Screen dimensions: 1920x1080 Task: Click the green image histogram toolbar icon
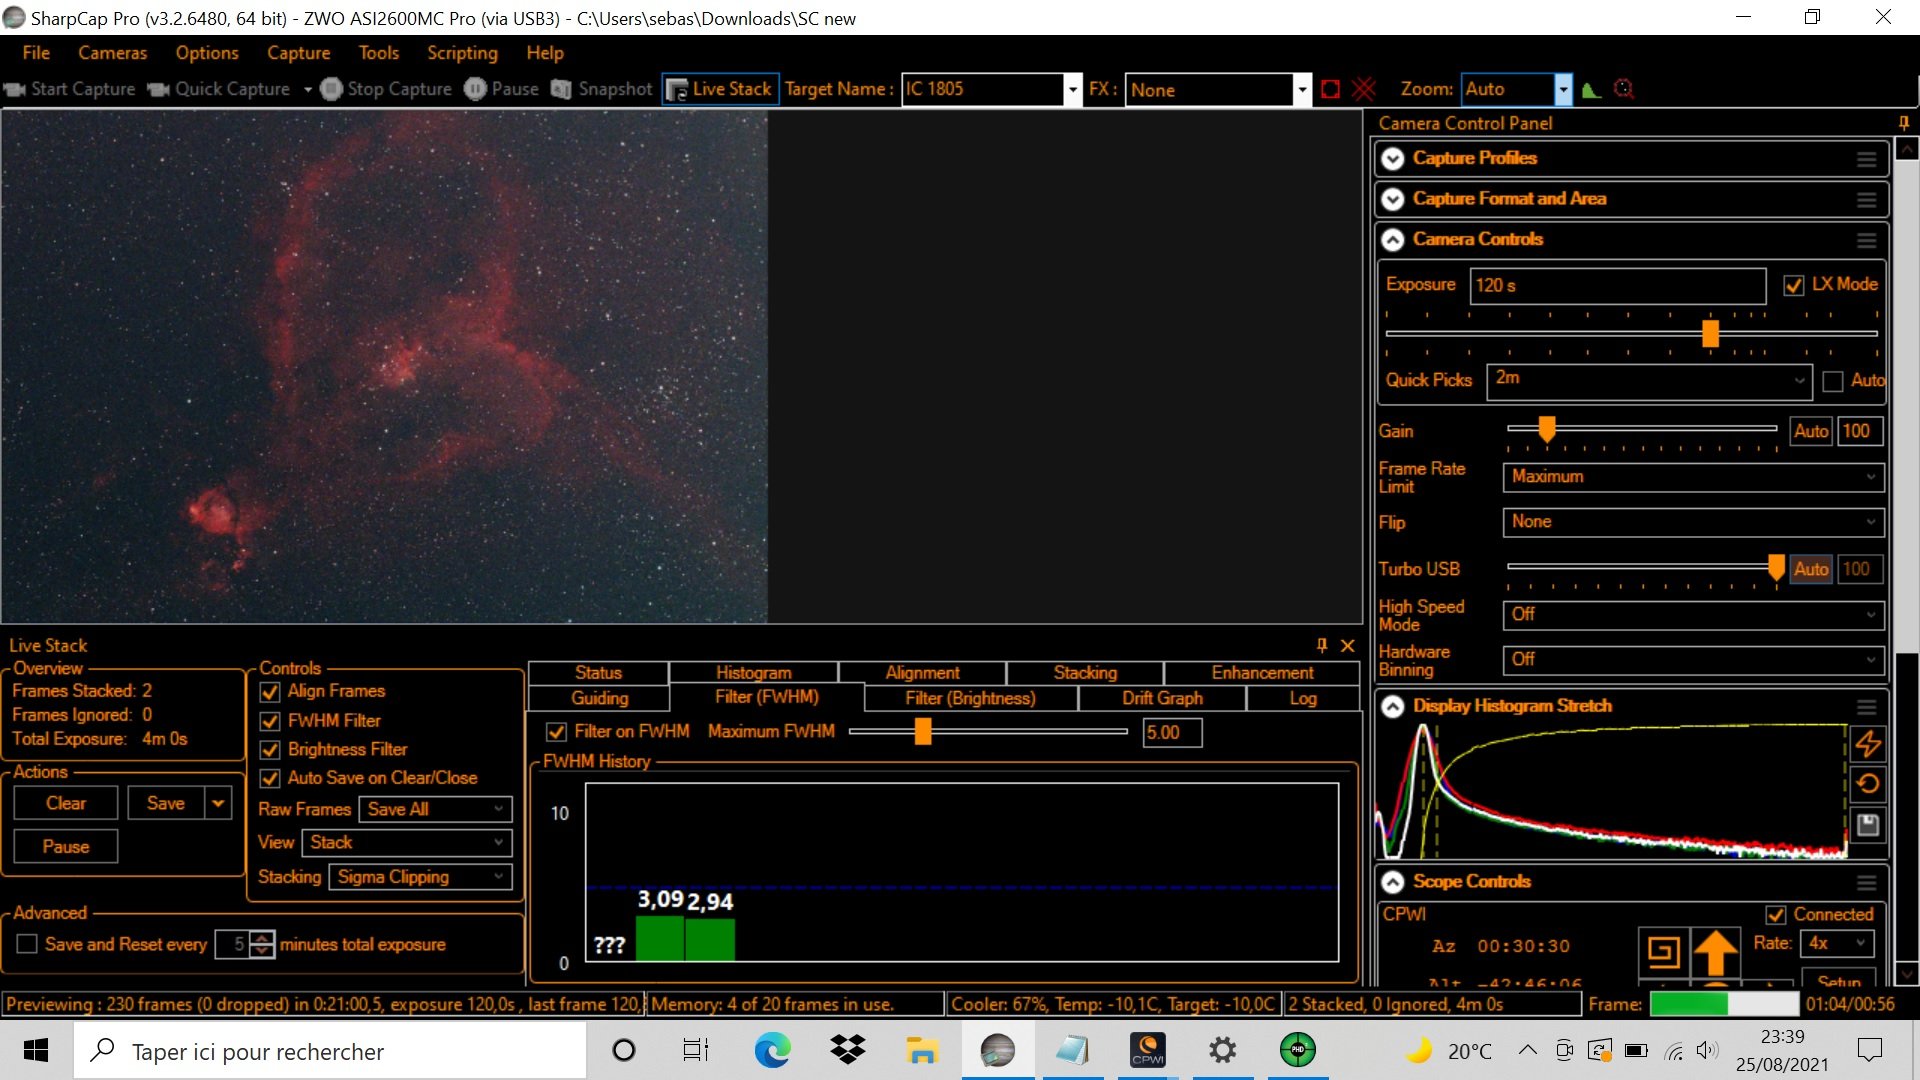[1591, 90]
